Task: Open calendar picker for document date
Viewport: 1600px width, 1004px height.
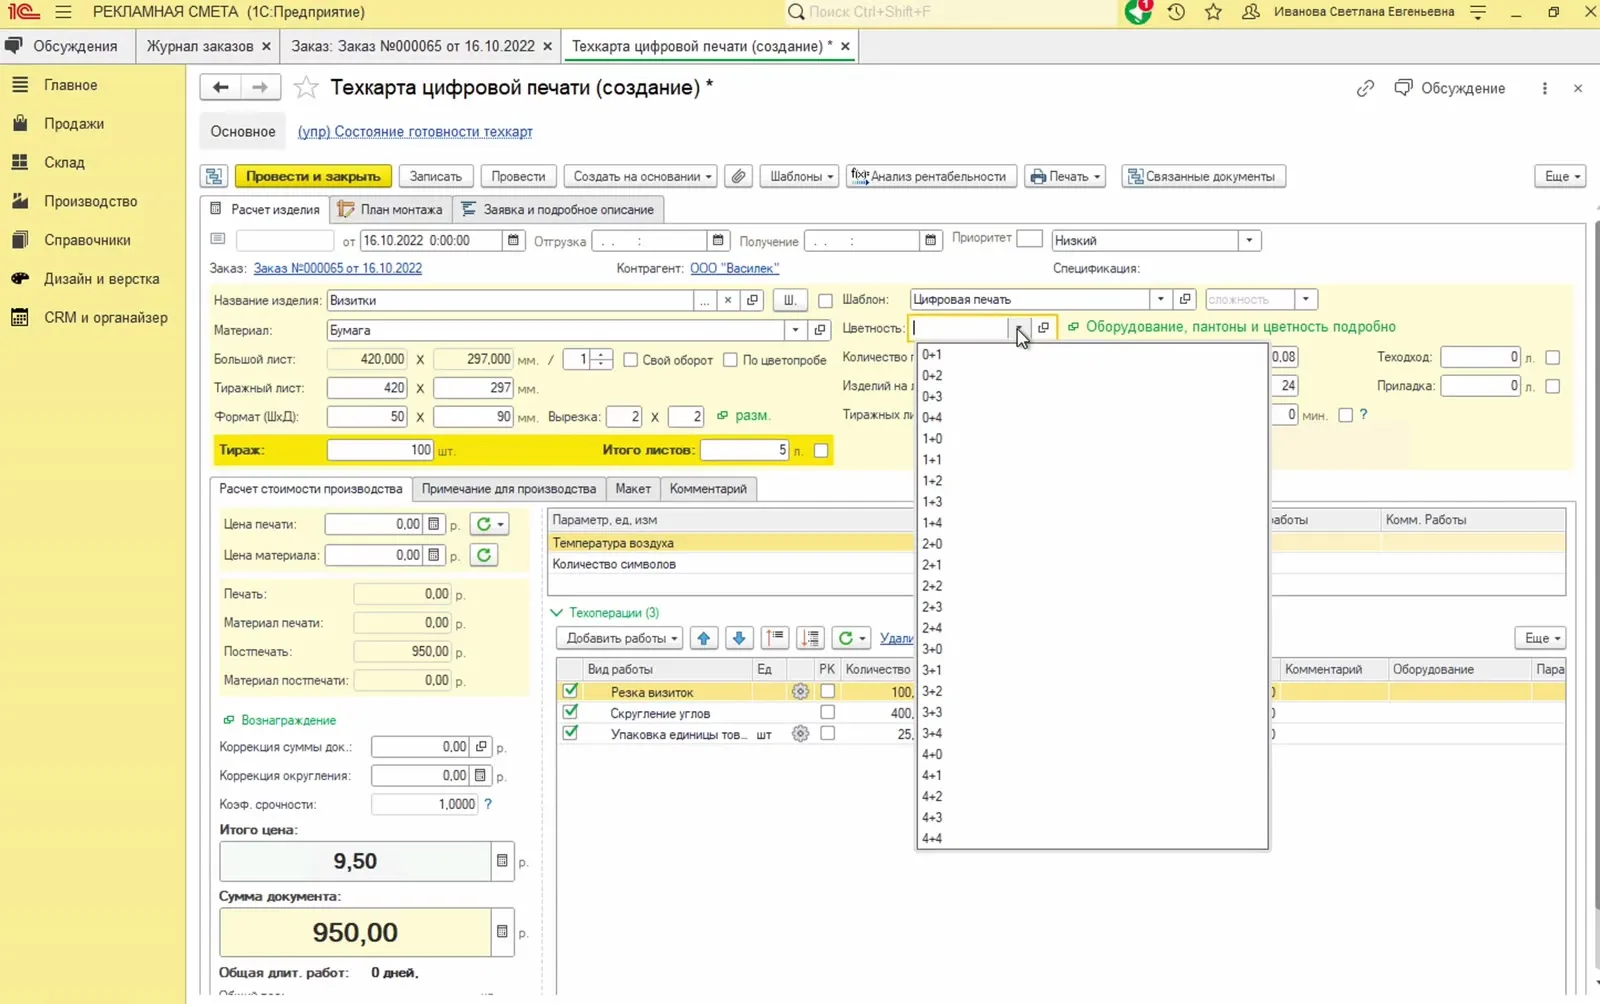Action: point(513,240)
